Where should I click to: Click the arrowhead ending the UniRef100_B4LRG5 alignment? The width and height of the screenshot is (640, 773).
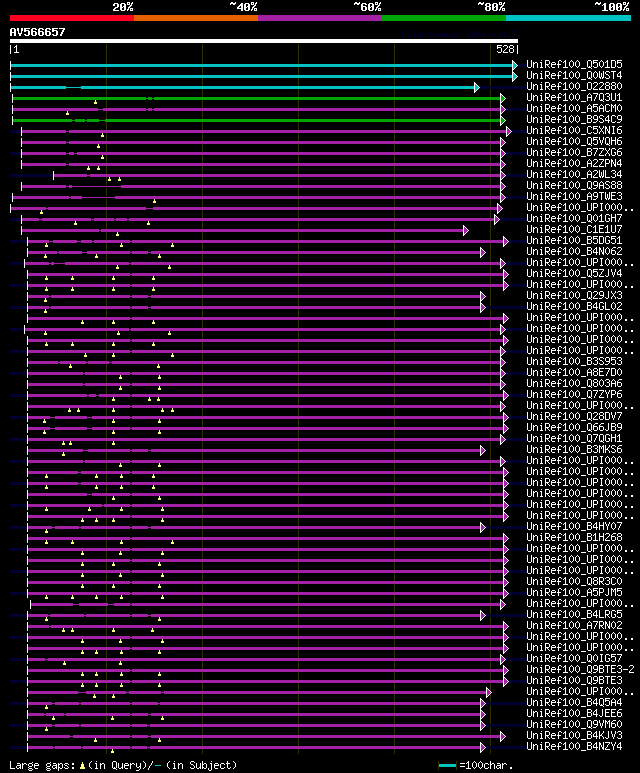(483, 615)
